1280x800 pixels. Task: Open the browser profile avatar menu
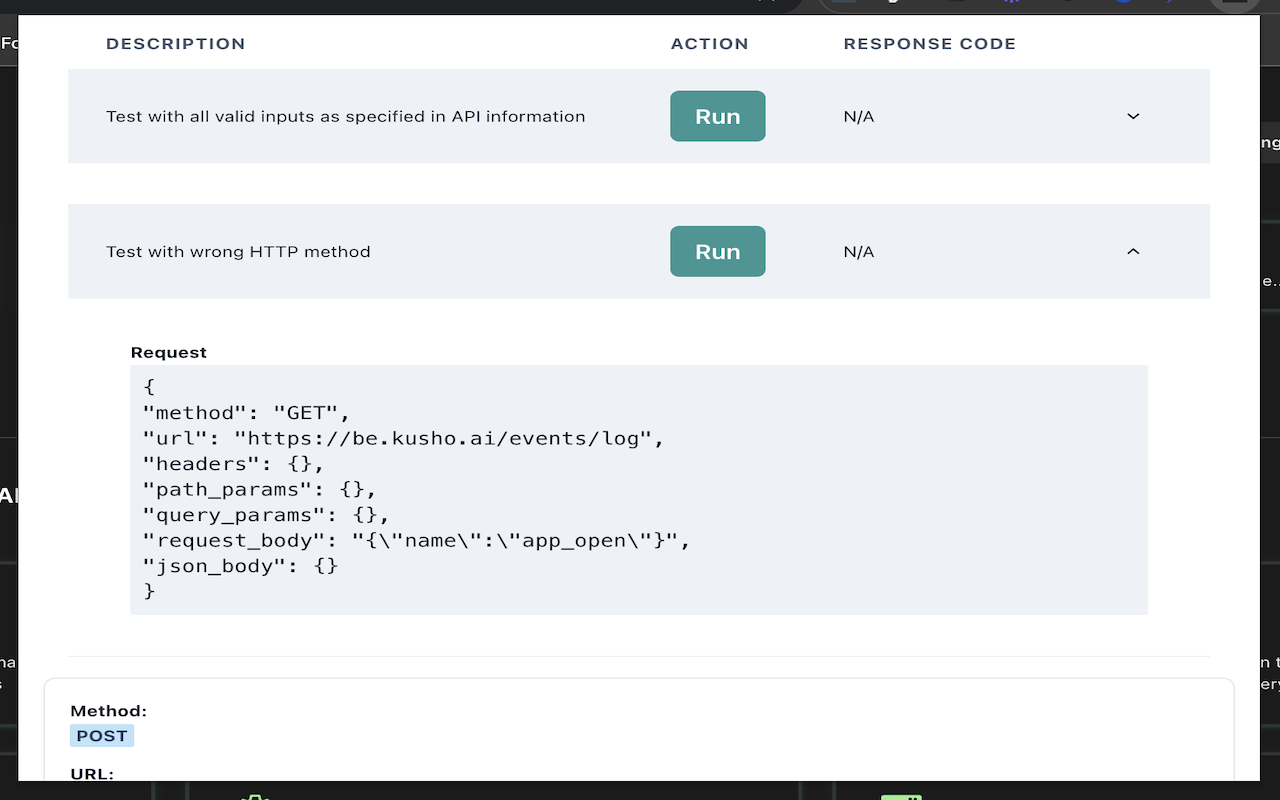click(1235, 5)
